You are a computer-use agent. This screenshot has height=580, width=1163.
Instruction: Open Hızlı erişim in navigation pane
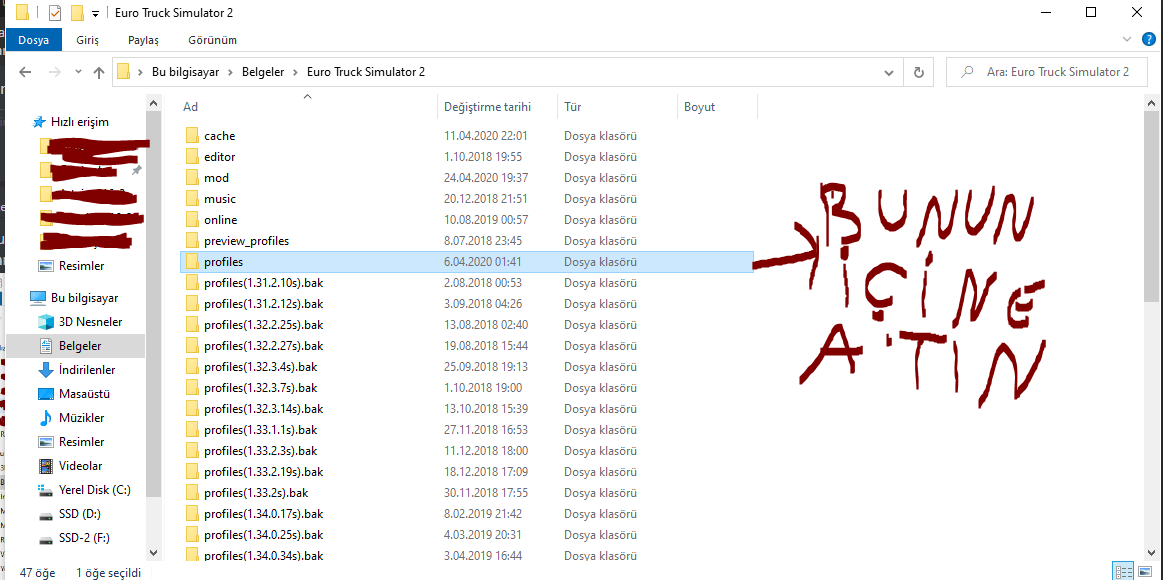tap(79, 122)
